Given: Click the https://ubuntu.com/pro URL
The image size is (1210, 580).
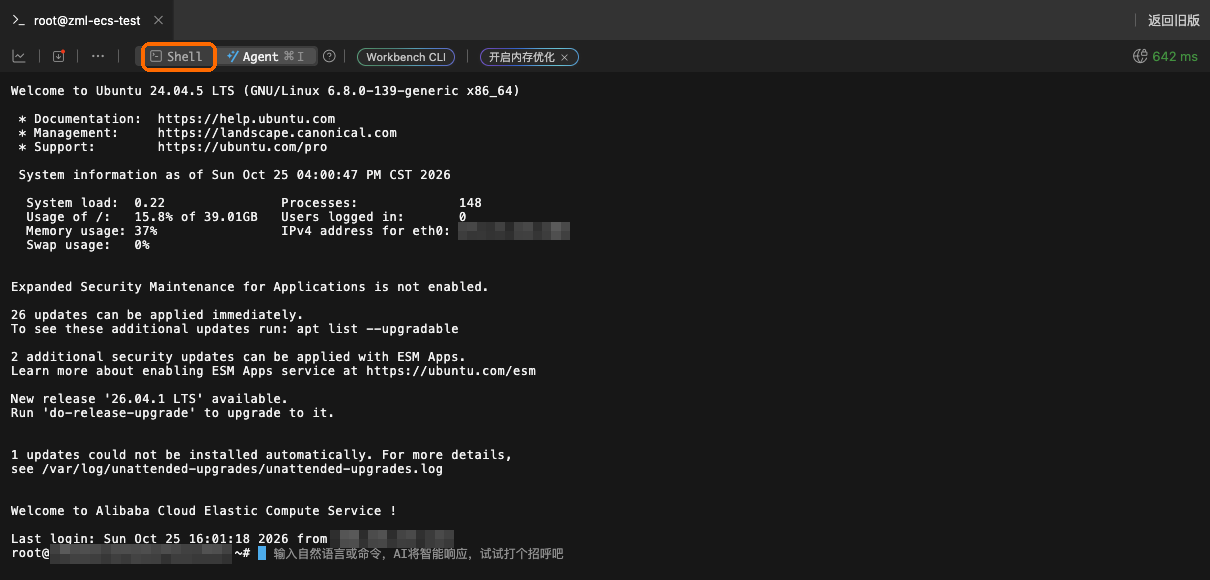Looking at the screenshot, I should (x=242, y=147).
